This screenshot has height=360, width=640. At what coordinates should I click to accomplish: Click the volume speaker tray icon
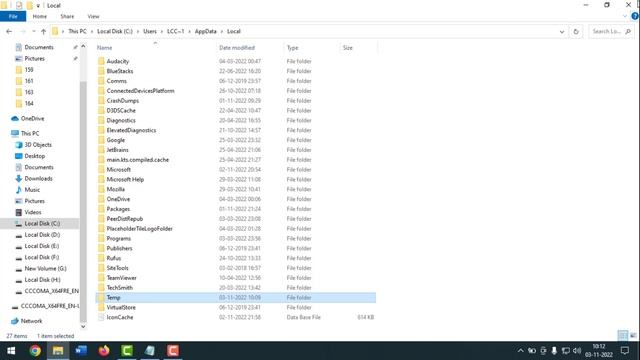[577, 351]
